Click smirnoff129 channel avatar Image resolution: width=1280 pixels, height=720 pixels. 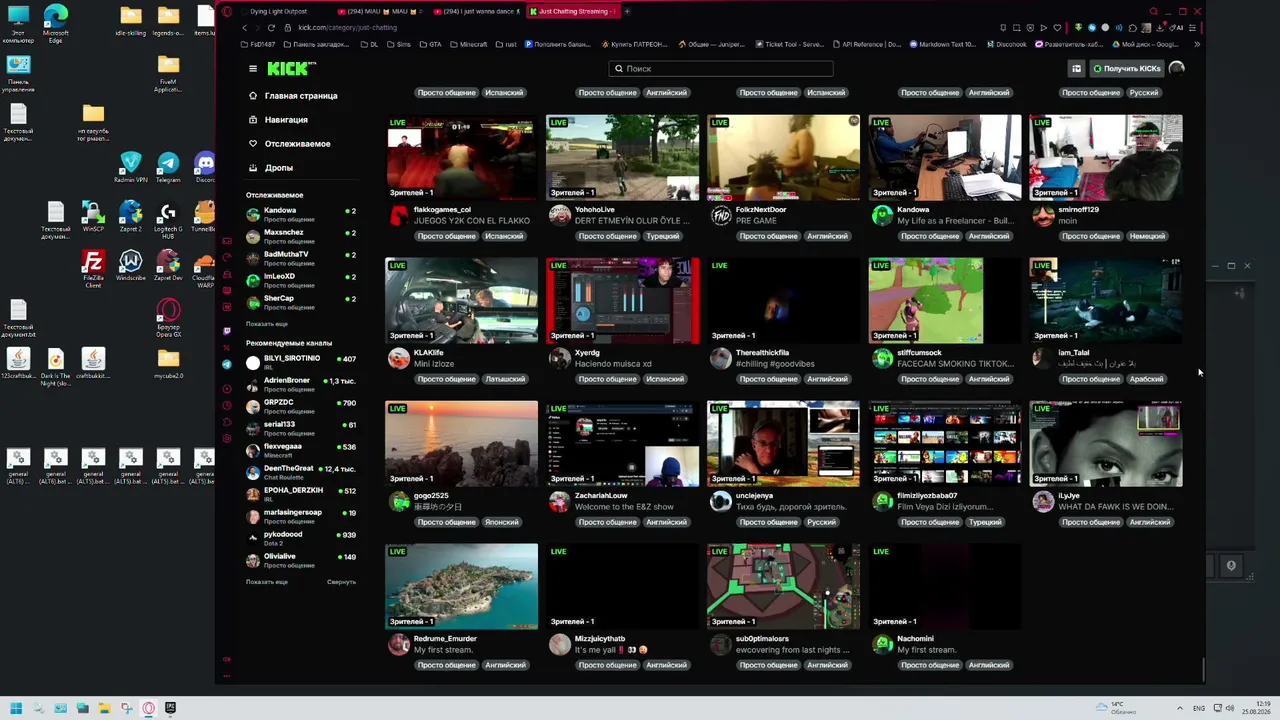pyautogui.click(x=1043, y=216)
